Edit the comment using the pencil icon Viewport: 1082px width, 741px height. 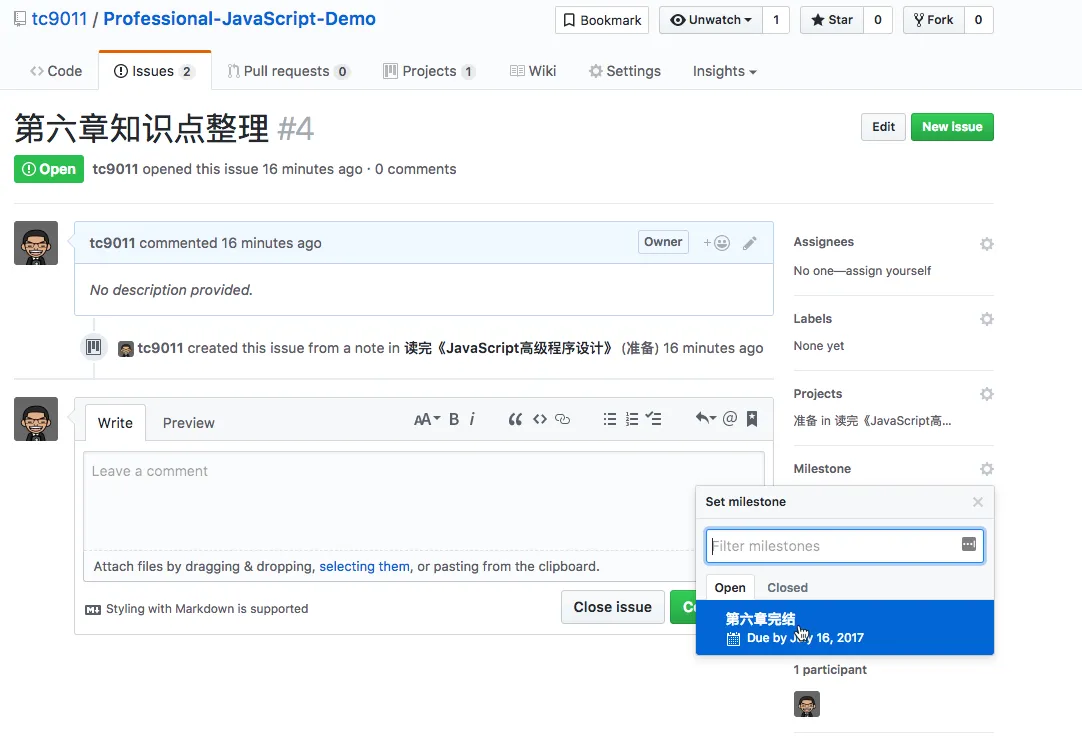(x=750, y=243)
